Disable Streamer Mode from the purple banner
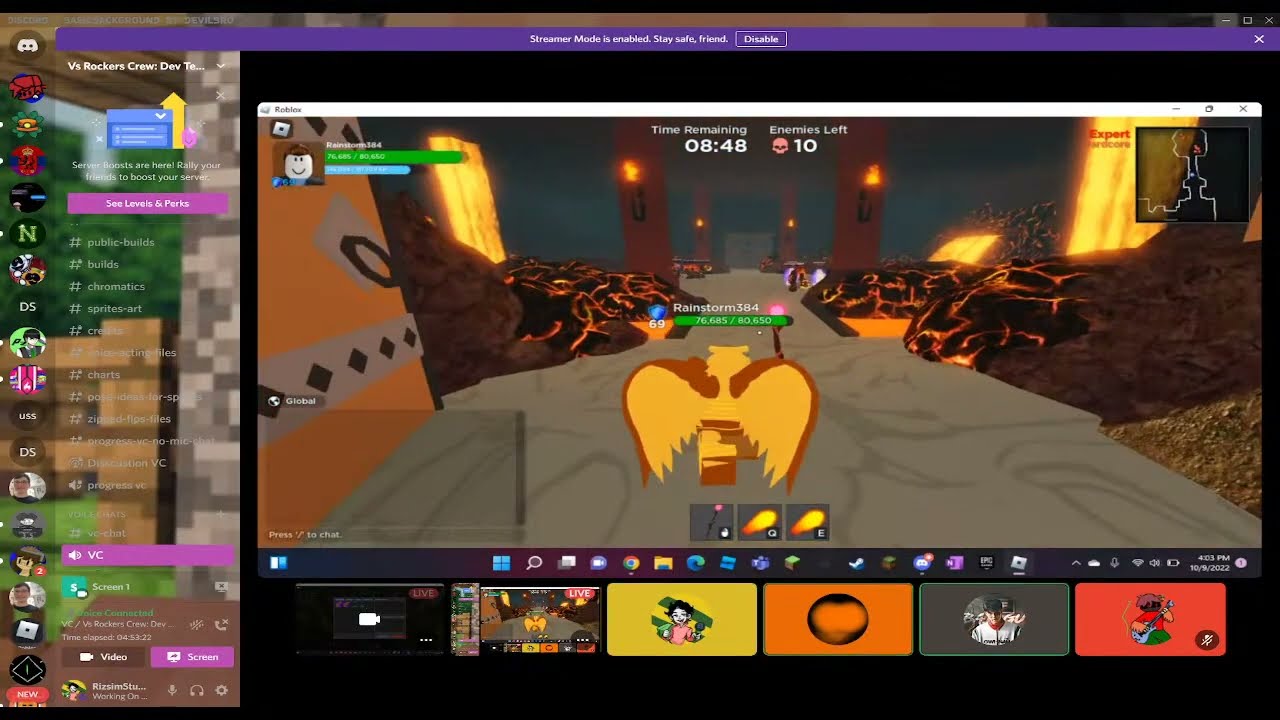 point(761,39)
